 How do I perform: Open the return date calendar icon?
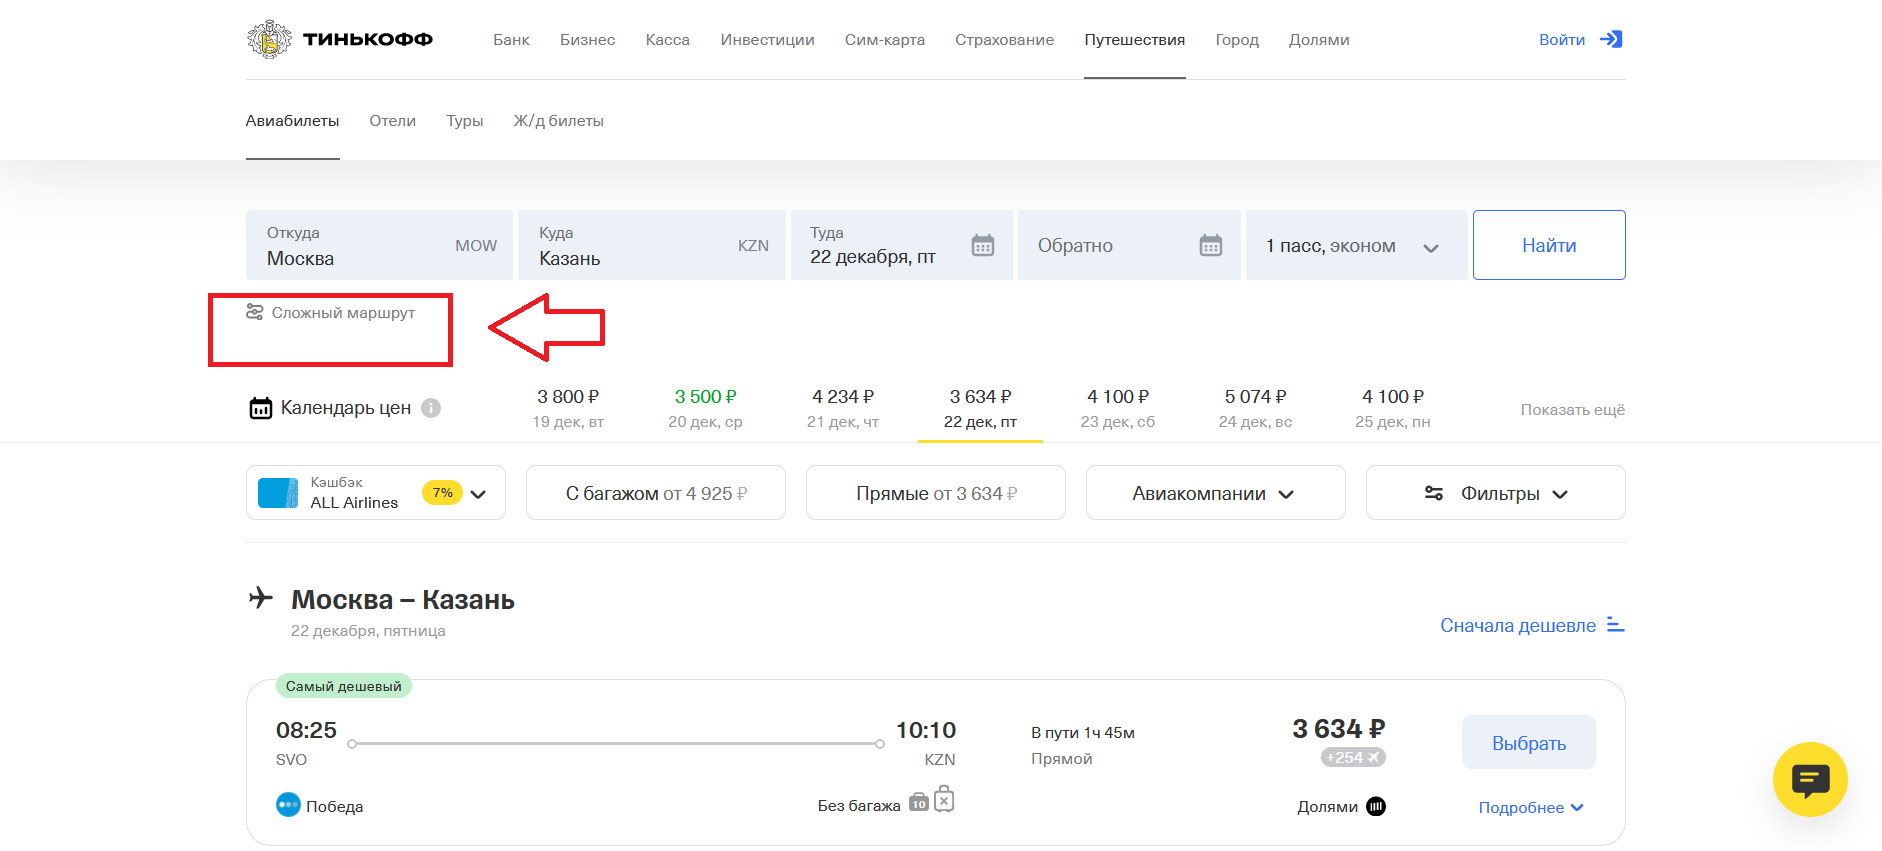(x=1210, y=245)
